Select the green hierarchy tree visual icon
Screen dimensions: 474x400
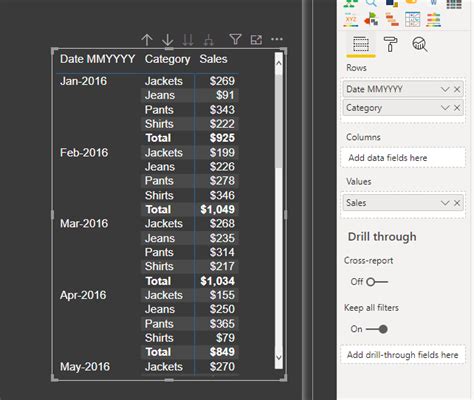pyautogui.click(x=351, y=3)
